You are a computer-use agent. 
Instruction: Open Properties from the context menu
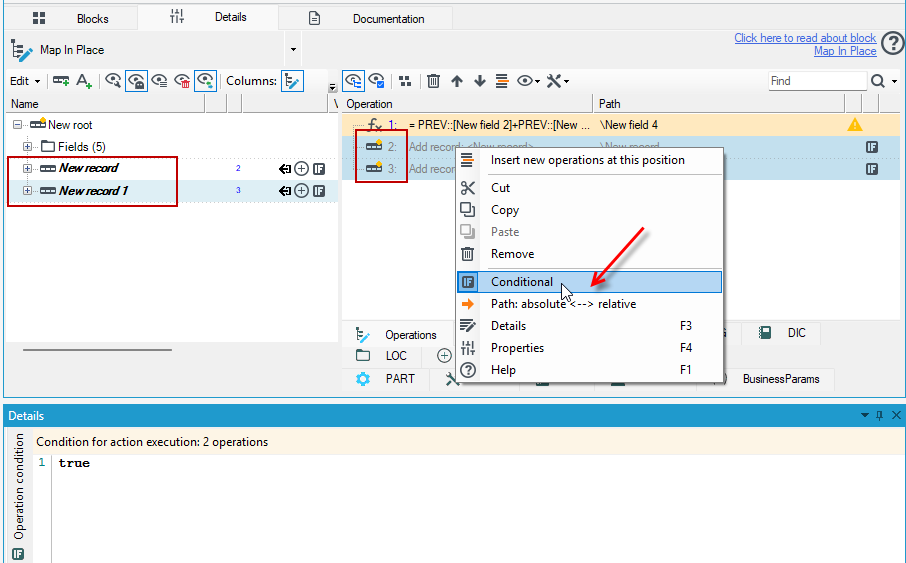pos(589,348)
